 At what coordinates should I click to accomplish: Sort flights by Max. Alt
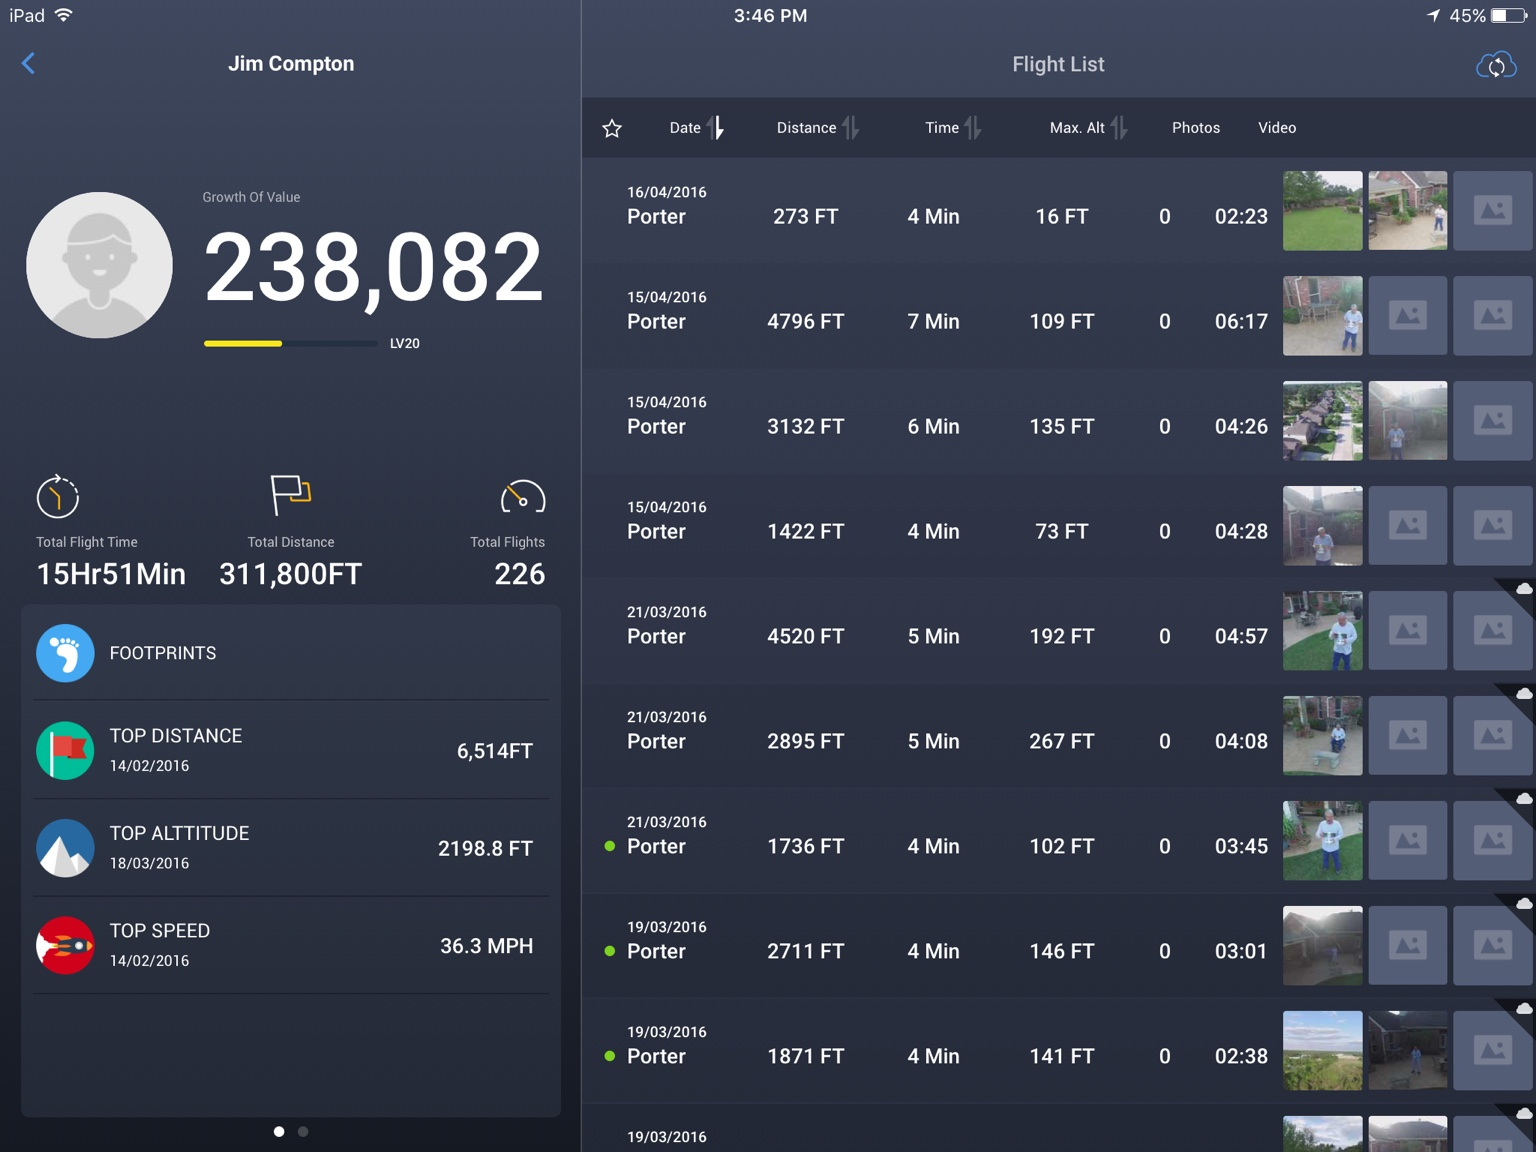click(1087, 128)
